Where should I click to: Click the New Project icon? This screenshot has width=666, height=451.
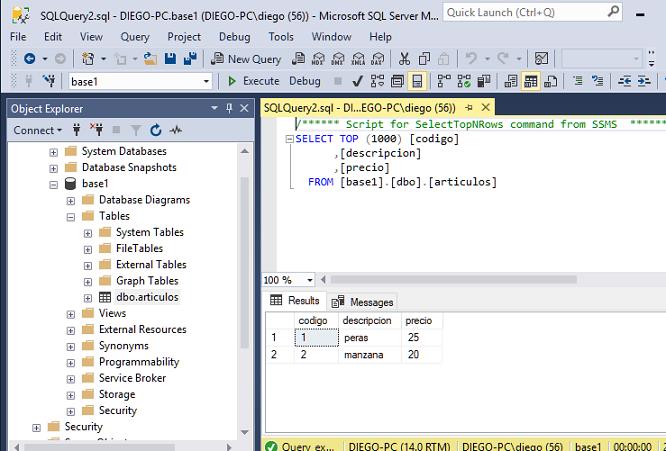[88, 59]
